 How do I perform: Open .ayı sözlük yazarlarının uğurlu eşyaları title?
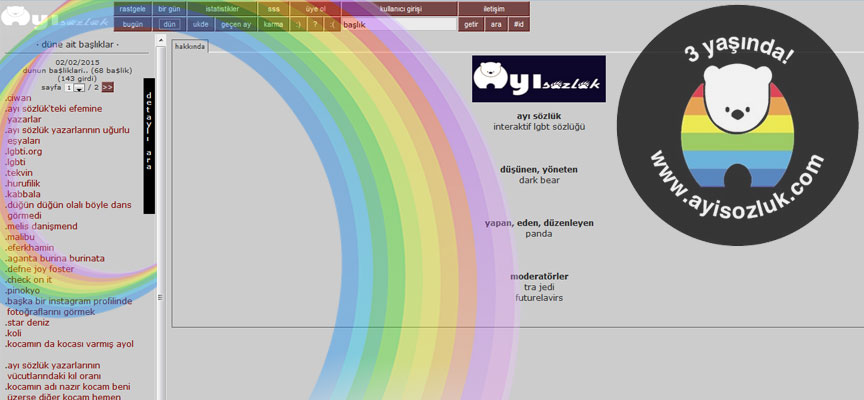click(67, 136)
